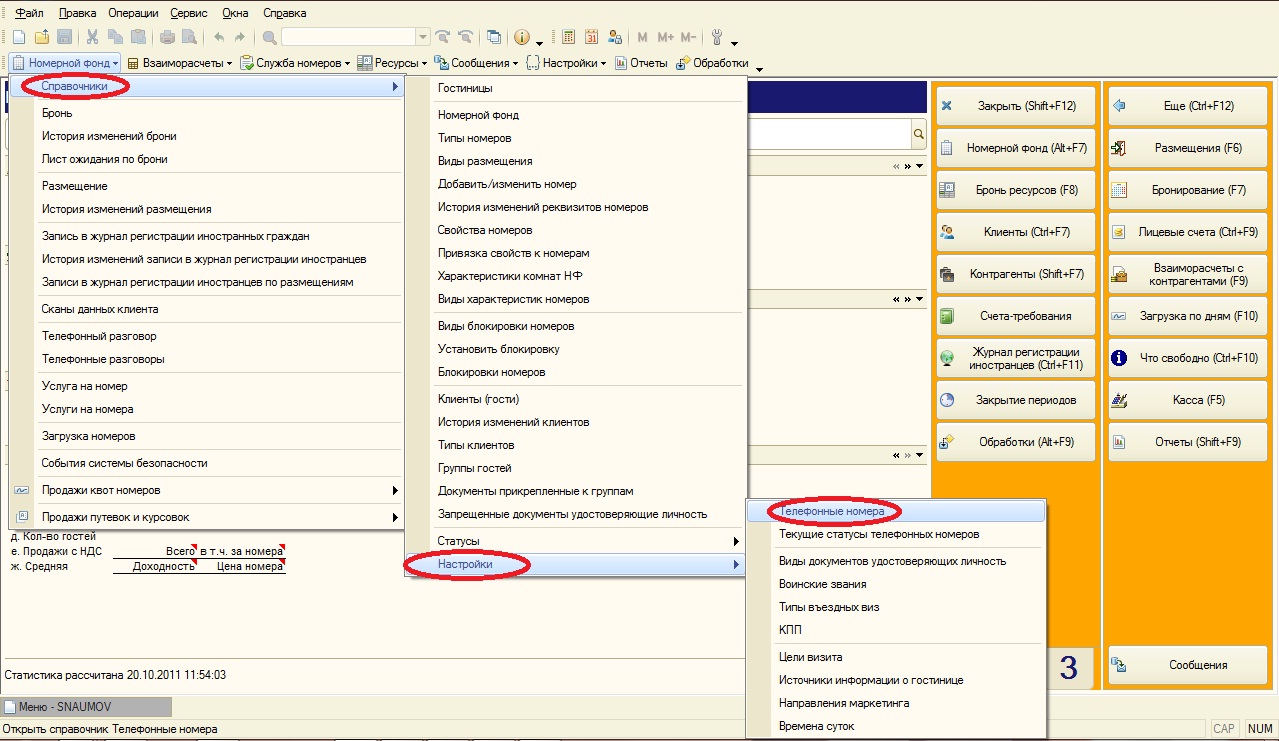Open the Файл menu

point(28,13)
